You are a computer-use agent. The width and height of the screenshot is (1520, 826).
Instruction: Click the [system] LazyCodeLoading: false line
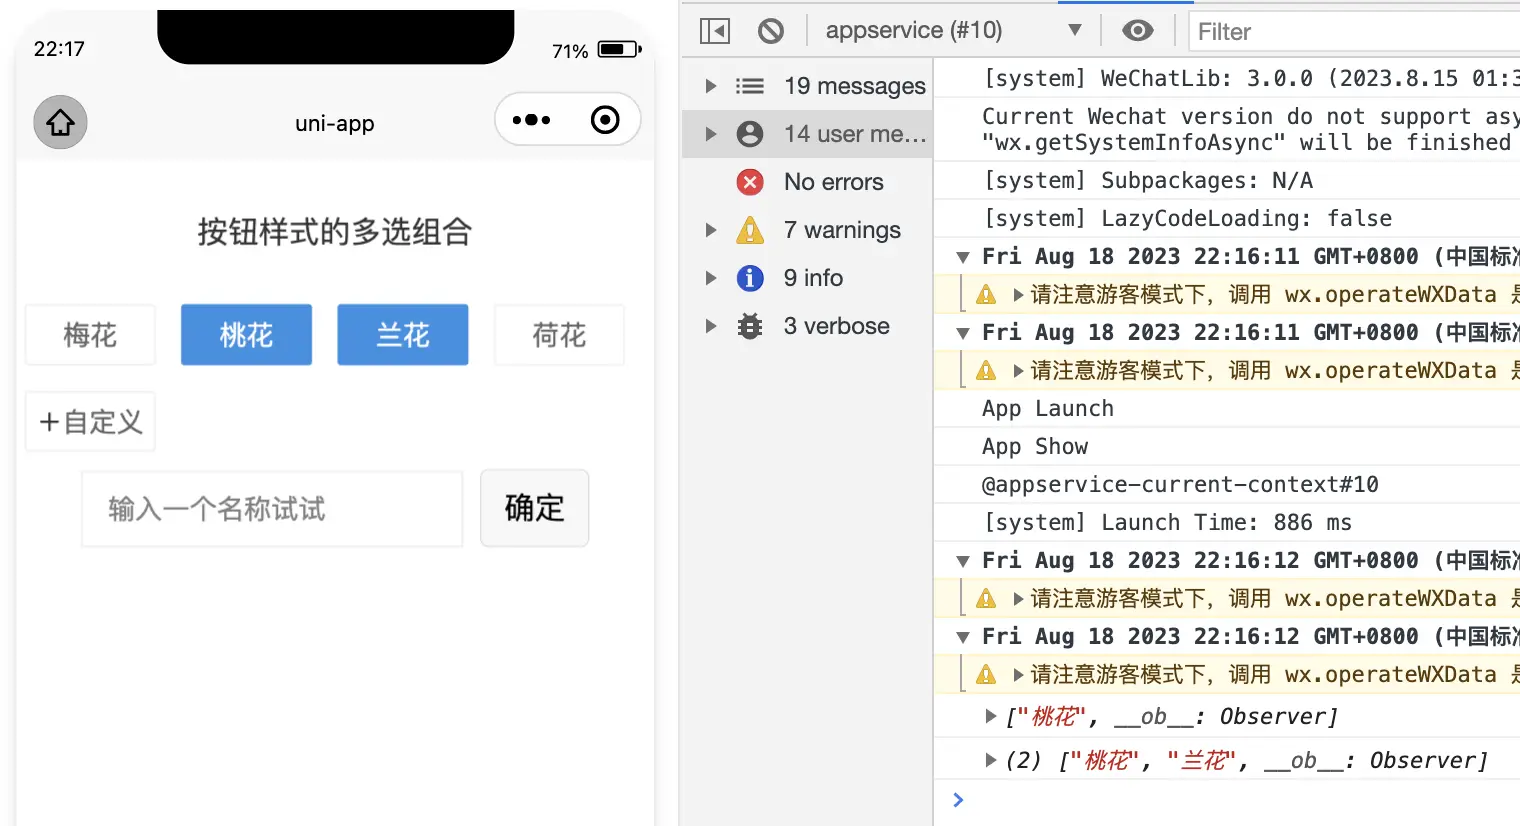click(1188, 218)
